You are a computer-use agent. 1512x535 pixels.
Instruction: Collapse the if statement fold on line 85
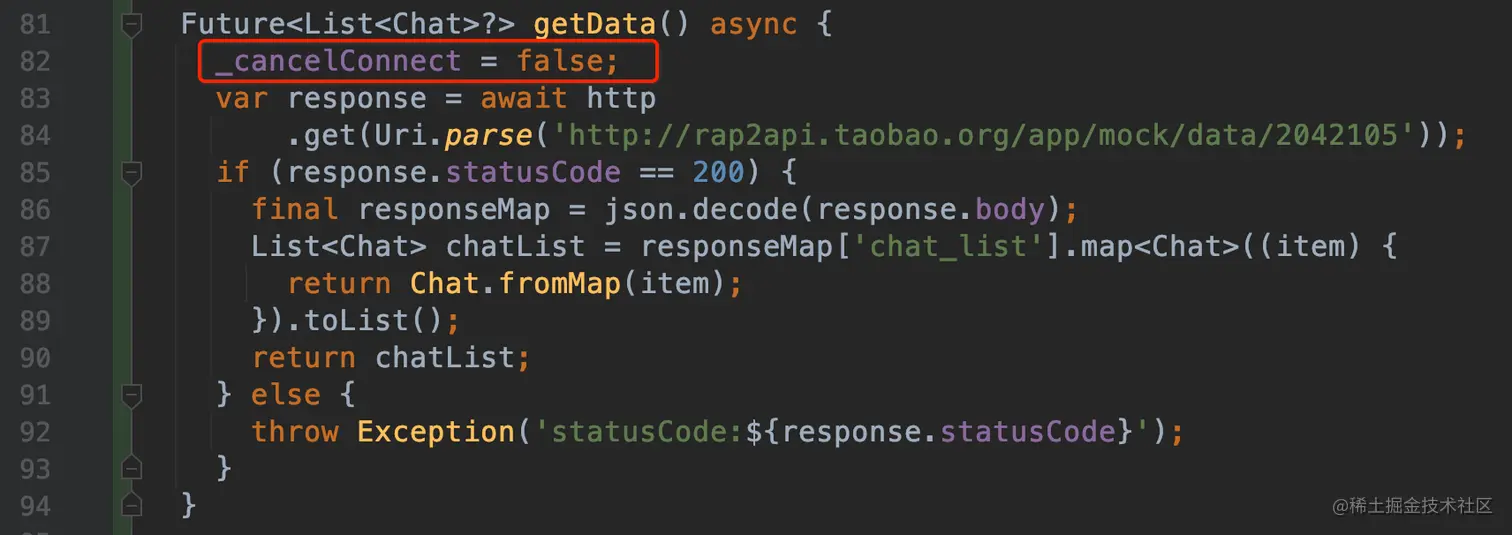coord(131,173)
